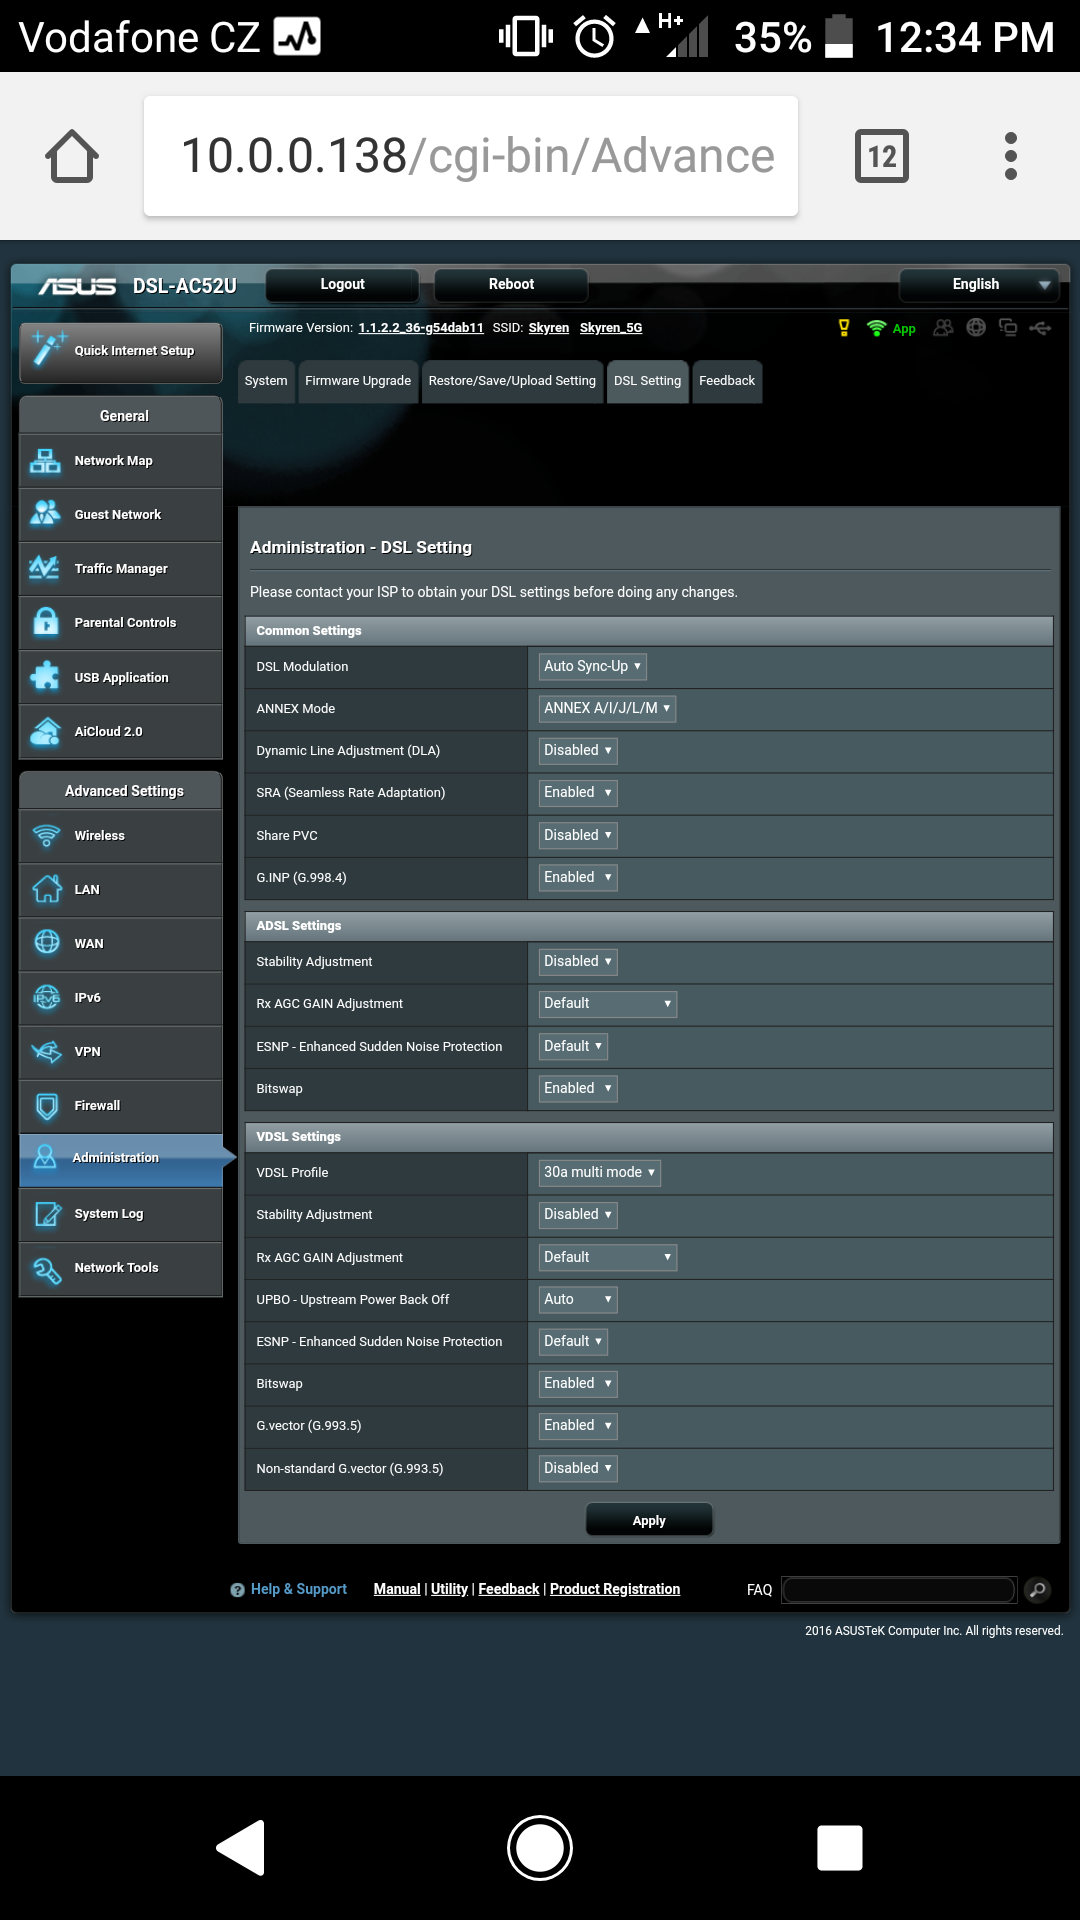
Task: Open USB Application puzzle icon
Action: click(x=46, y=677)
